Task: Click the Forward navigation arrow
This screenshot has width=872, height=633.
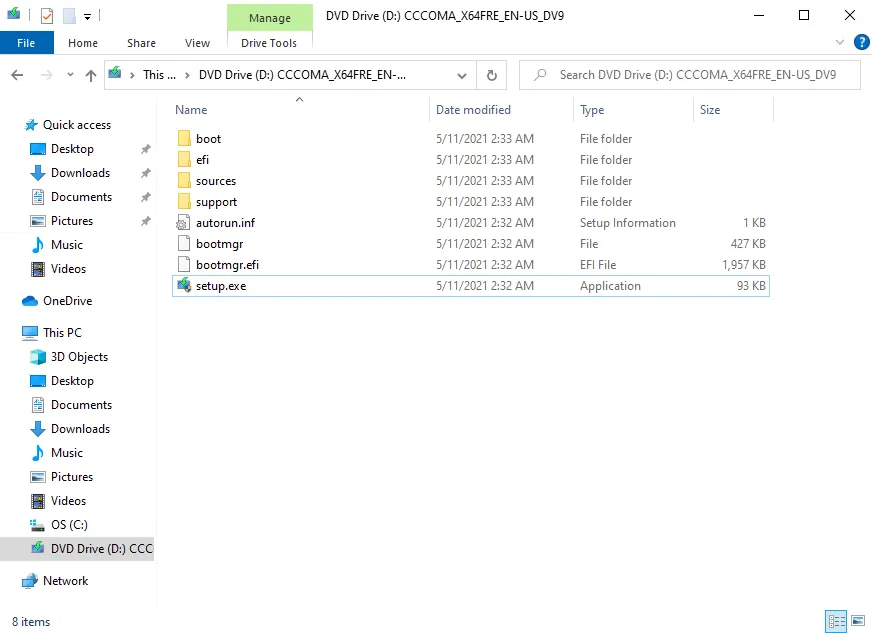Action: [47, 75]
